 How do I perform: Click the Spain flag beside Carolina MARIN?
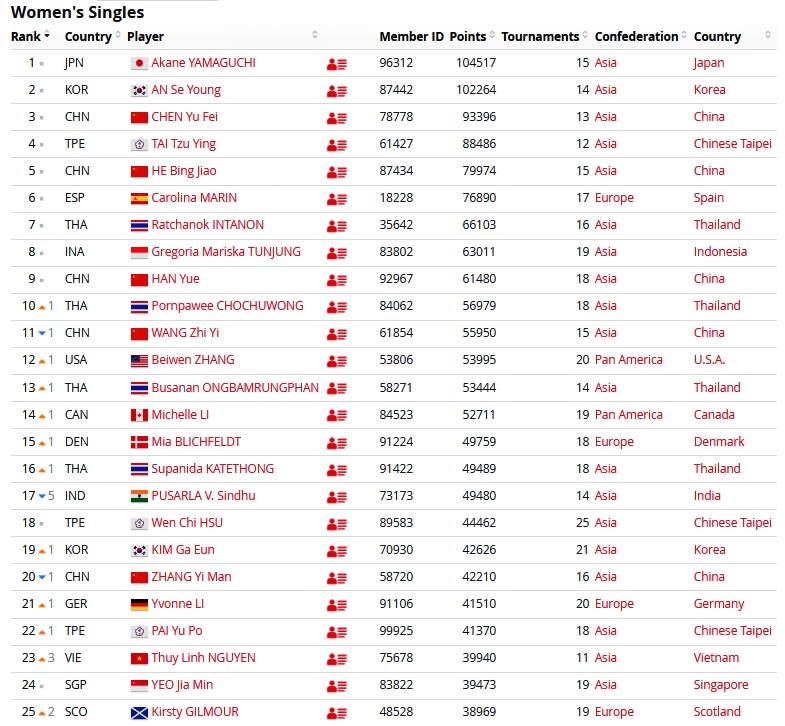pos(139,199)
